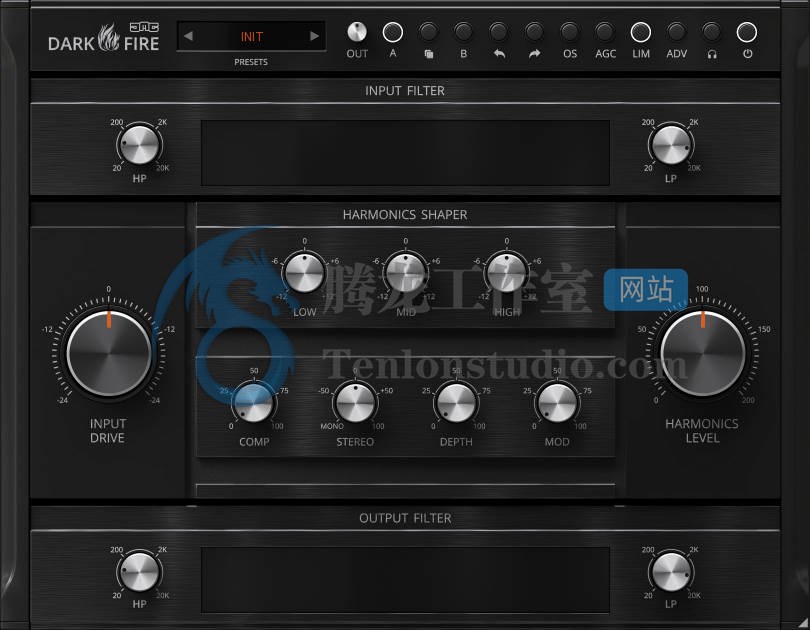Disable the LIM limiter button
The width and height of the screenshot is (810, 630).
(x=641, y=33)
